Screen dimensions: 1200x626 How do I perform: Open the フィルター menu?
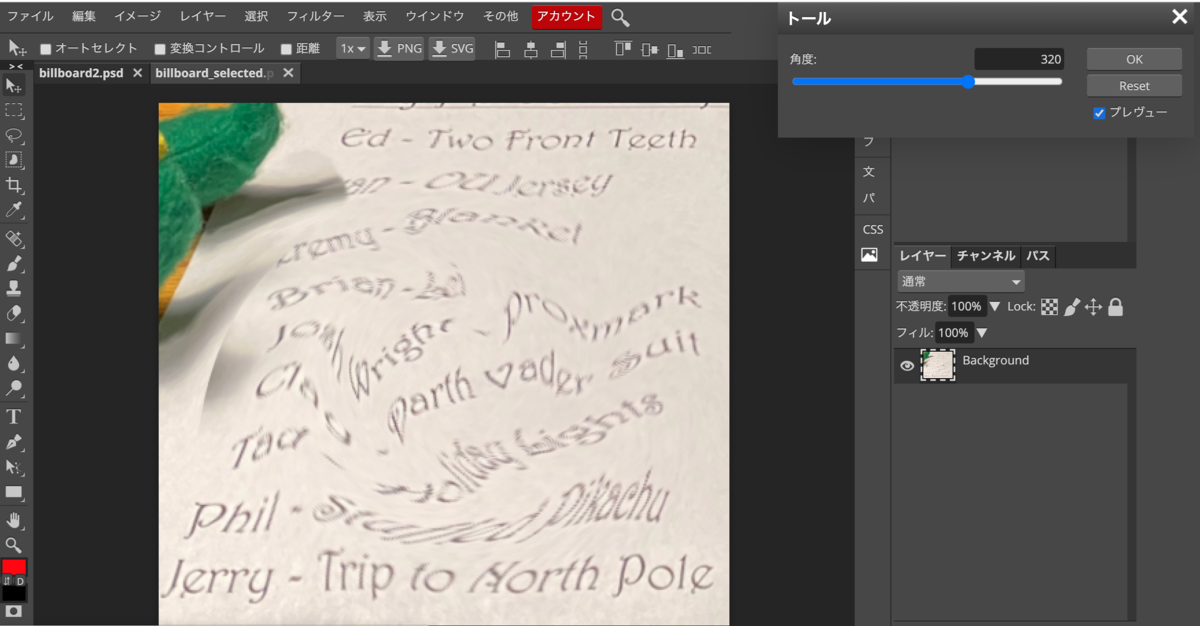[x=315, y=17]
